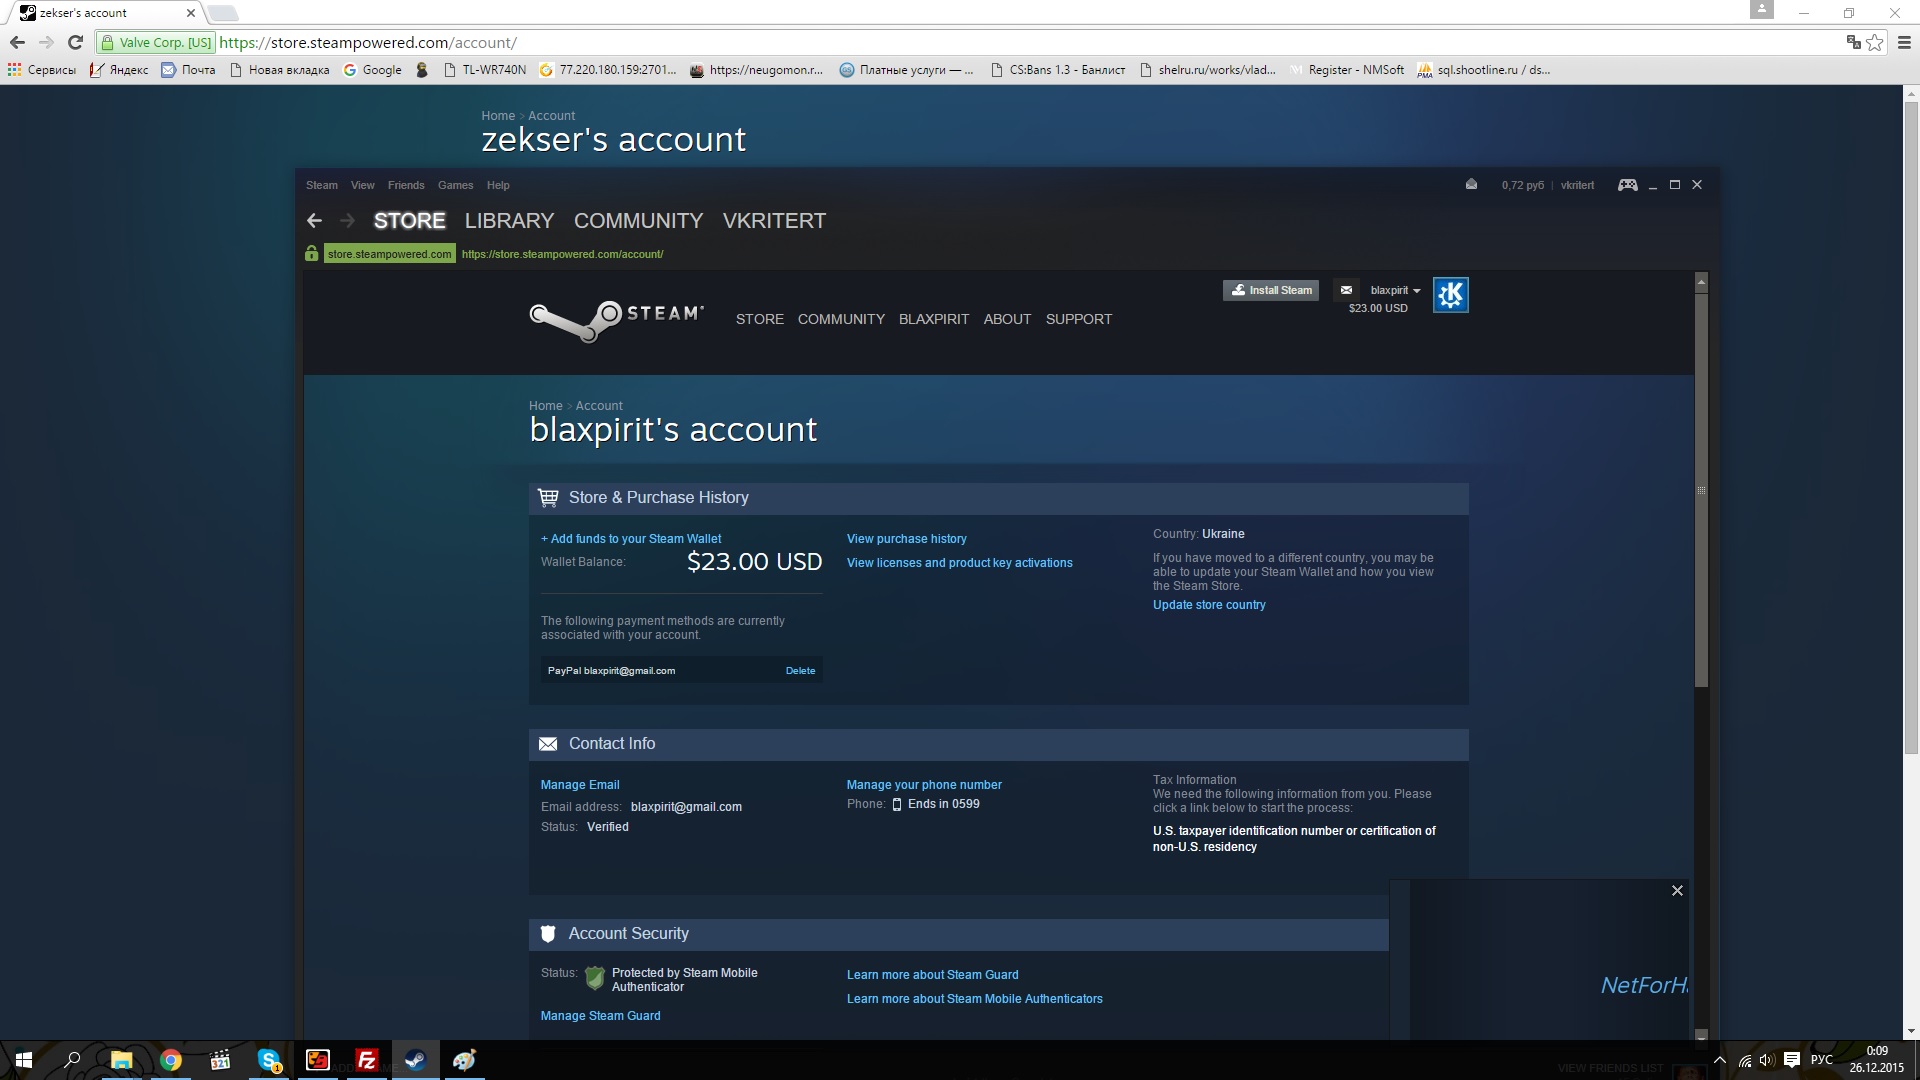The width and height of the screenshot is (1920, 1080).
Task: Open the Steam menu in client menu bar
Action: coord(322,185)
